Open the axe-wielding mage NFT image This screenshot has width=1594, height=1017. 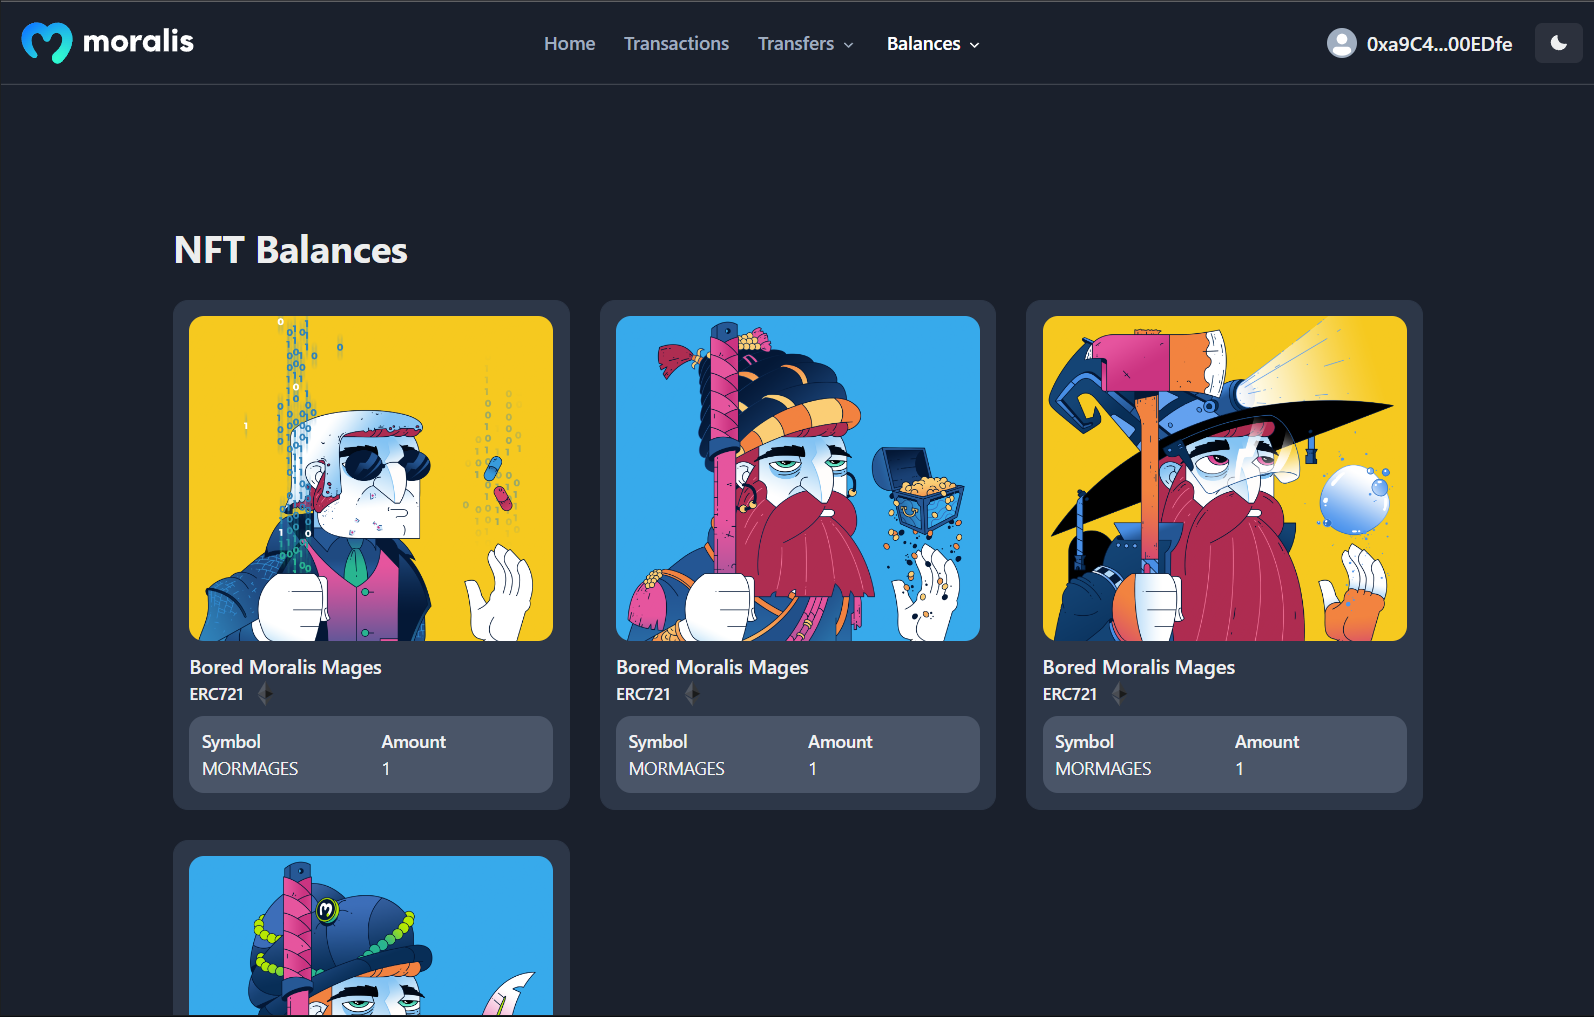tap(1225, 478)
